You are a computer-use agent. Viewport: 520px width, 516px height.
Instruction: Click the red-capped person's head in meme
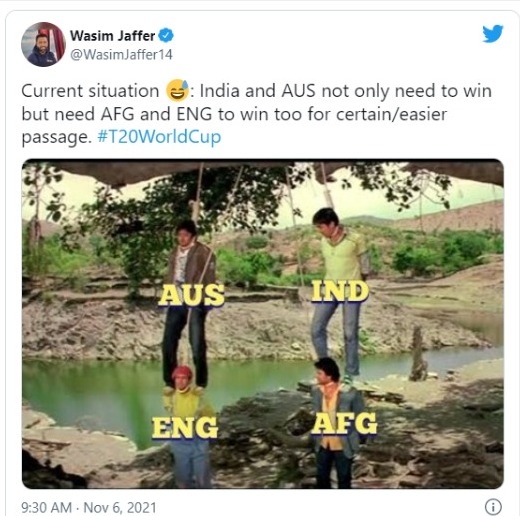pos(182,376)
